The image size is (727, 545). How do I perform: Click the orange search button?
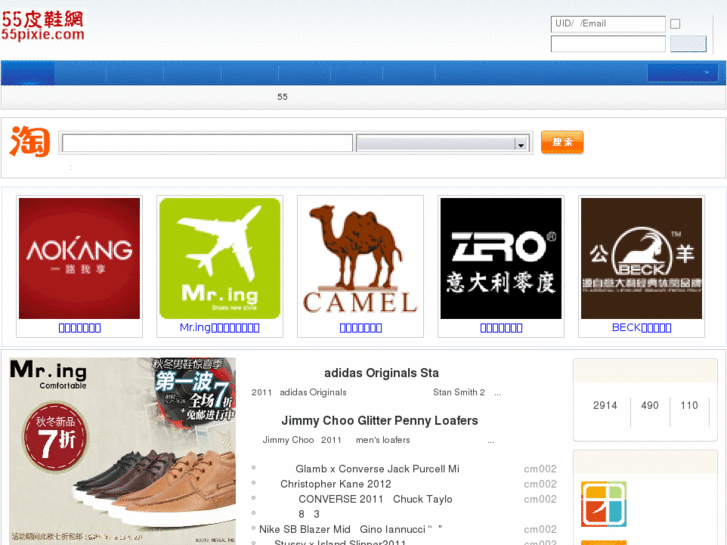tap(562, 142)
